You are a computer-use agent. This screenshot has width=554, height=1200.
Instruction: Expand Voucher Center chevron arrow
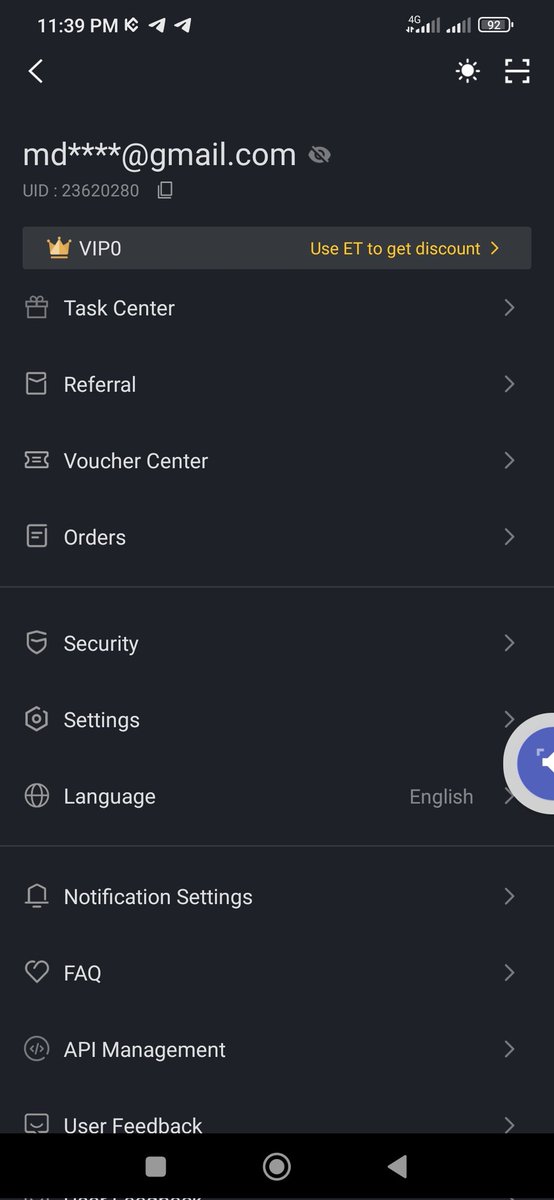tap(509, 460)
